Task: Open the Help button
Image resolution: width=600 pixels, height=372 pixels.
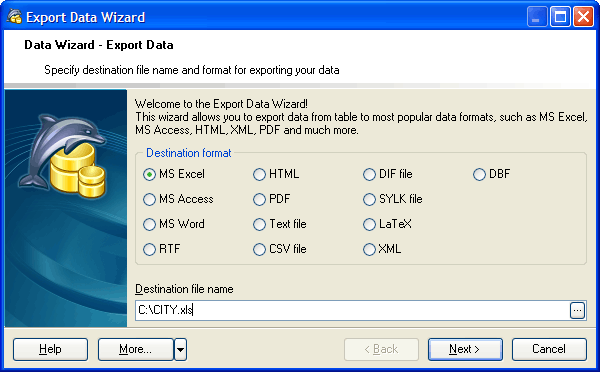Action: [50, 349]
